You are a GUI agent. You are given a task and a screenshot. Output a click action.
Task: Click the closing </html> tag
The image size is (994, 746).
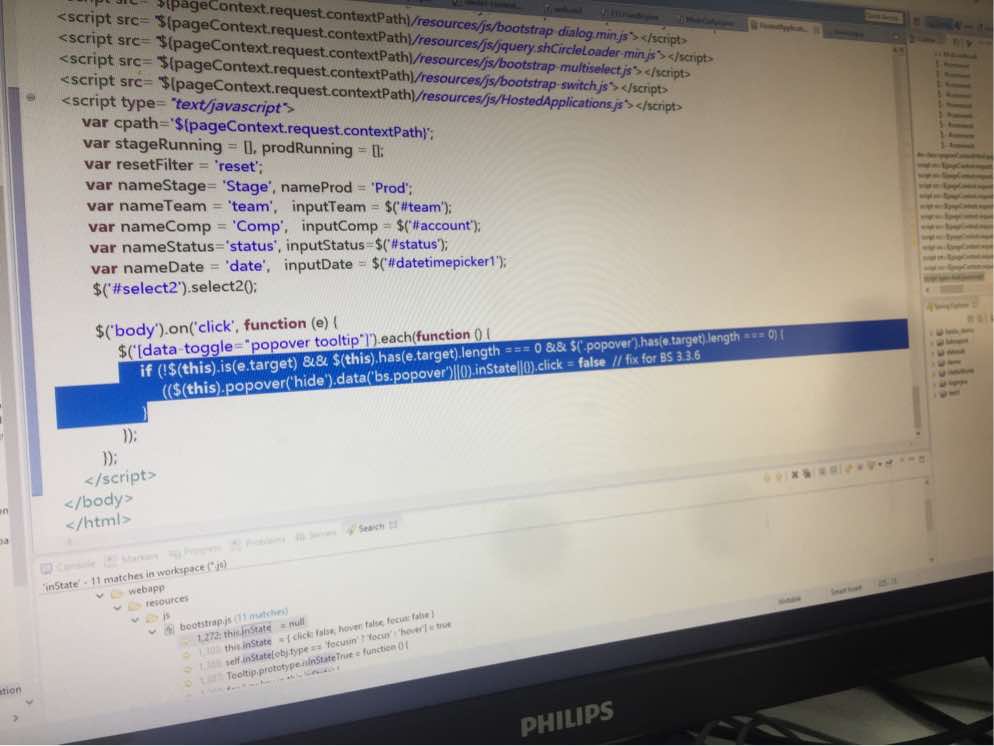tap(98, 522)
